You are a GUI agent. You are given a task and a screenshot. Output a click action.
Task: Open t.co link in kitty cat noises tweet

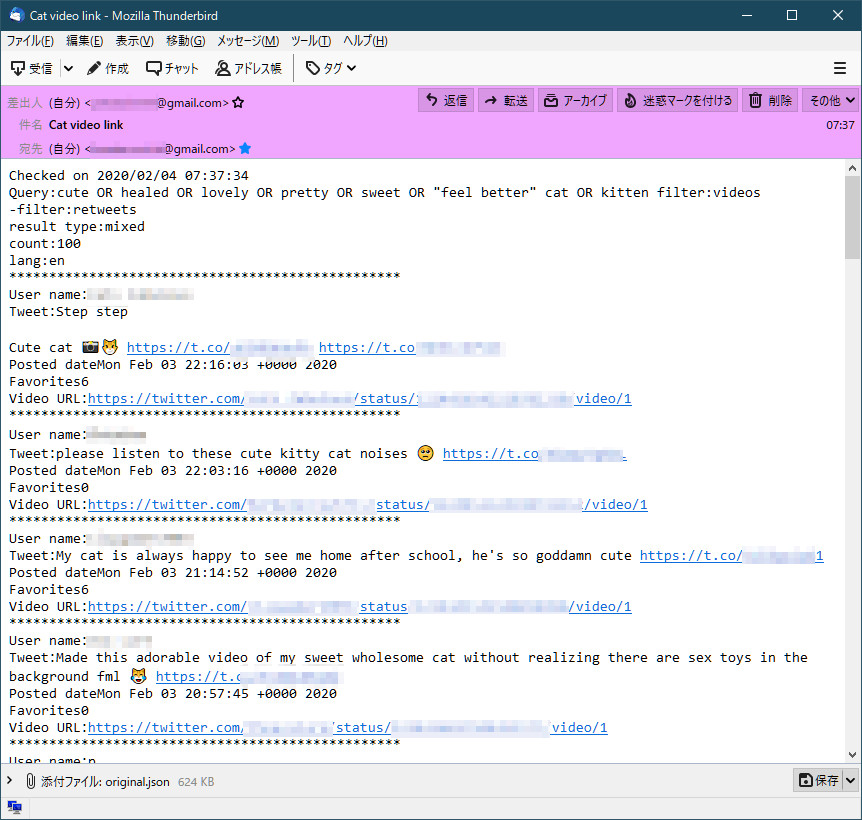tap(534, 453)
